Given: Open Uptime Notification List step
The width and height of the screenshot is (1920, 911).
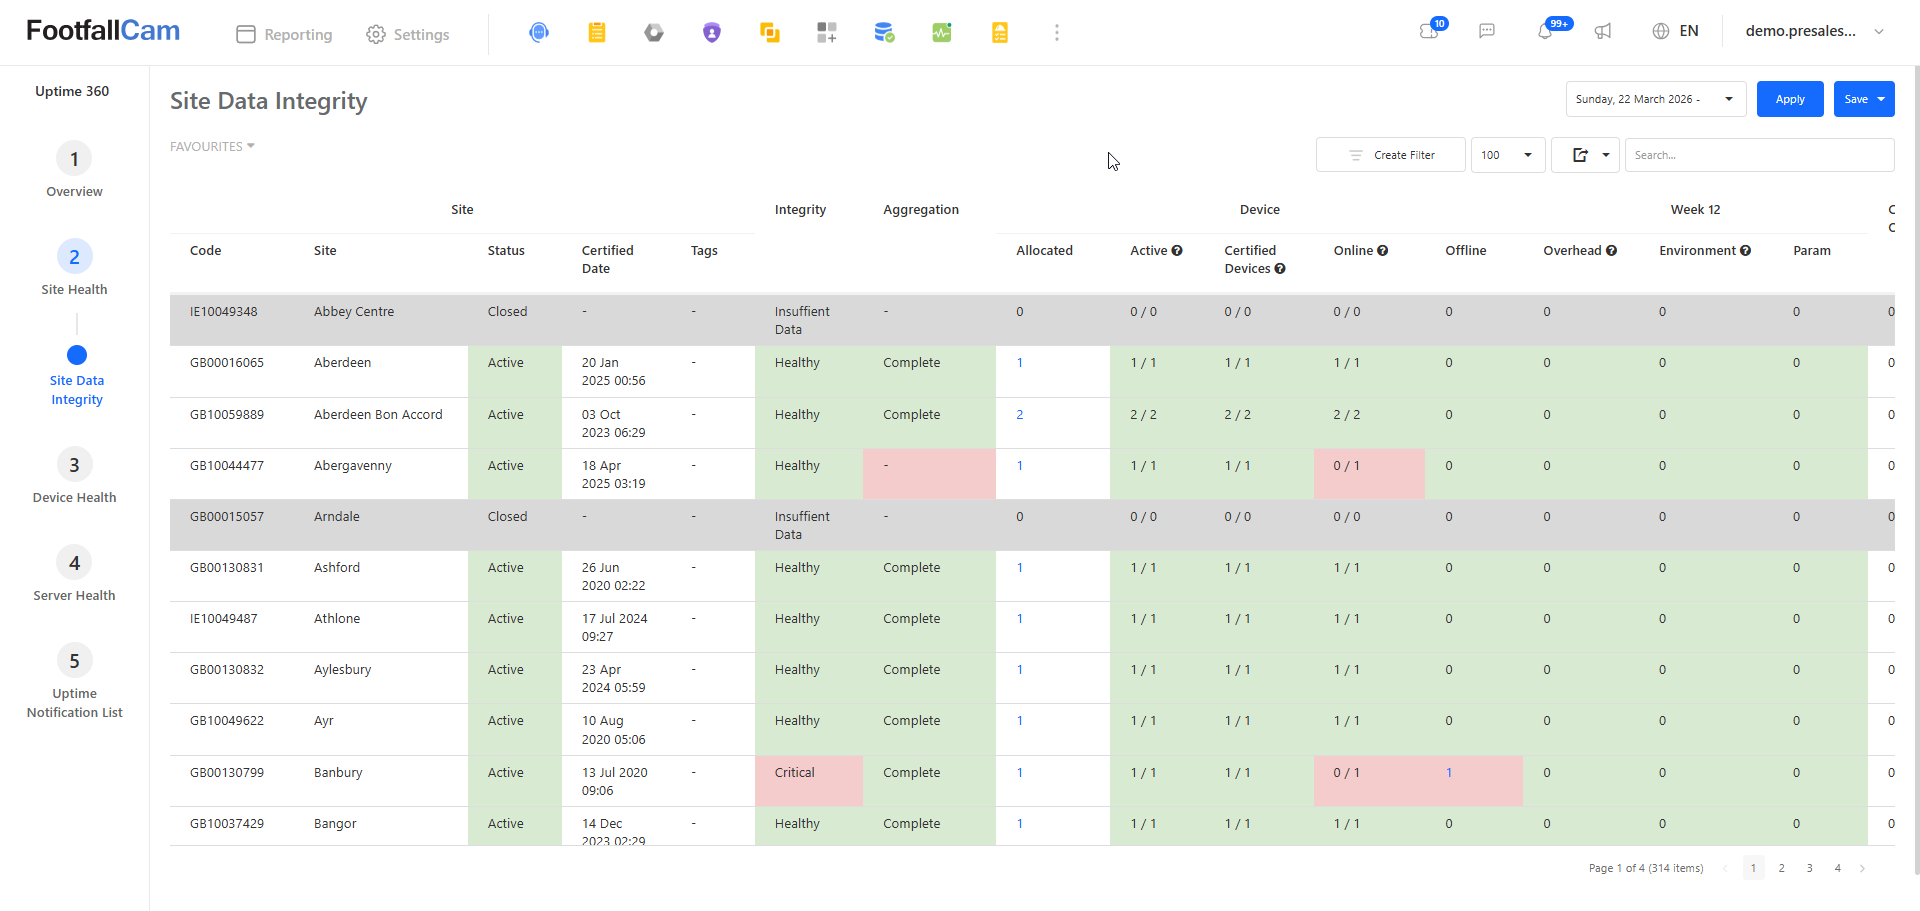Looking at the screenshot, I should 74,682.
